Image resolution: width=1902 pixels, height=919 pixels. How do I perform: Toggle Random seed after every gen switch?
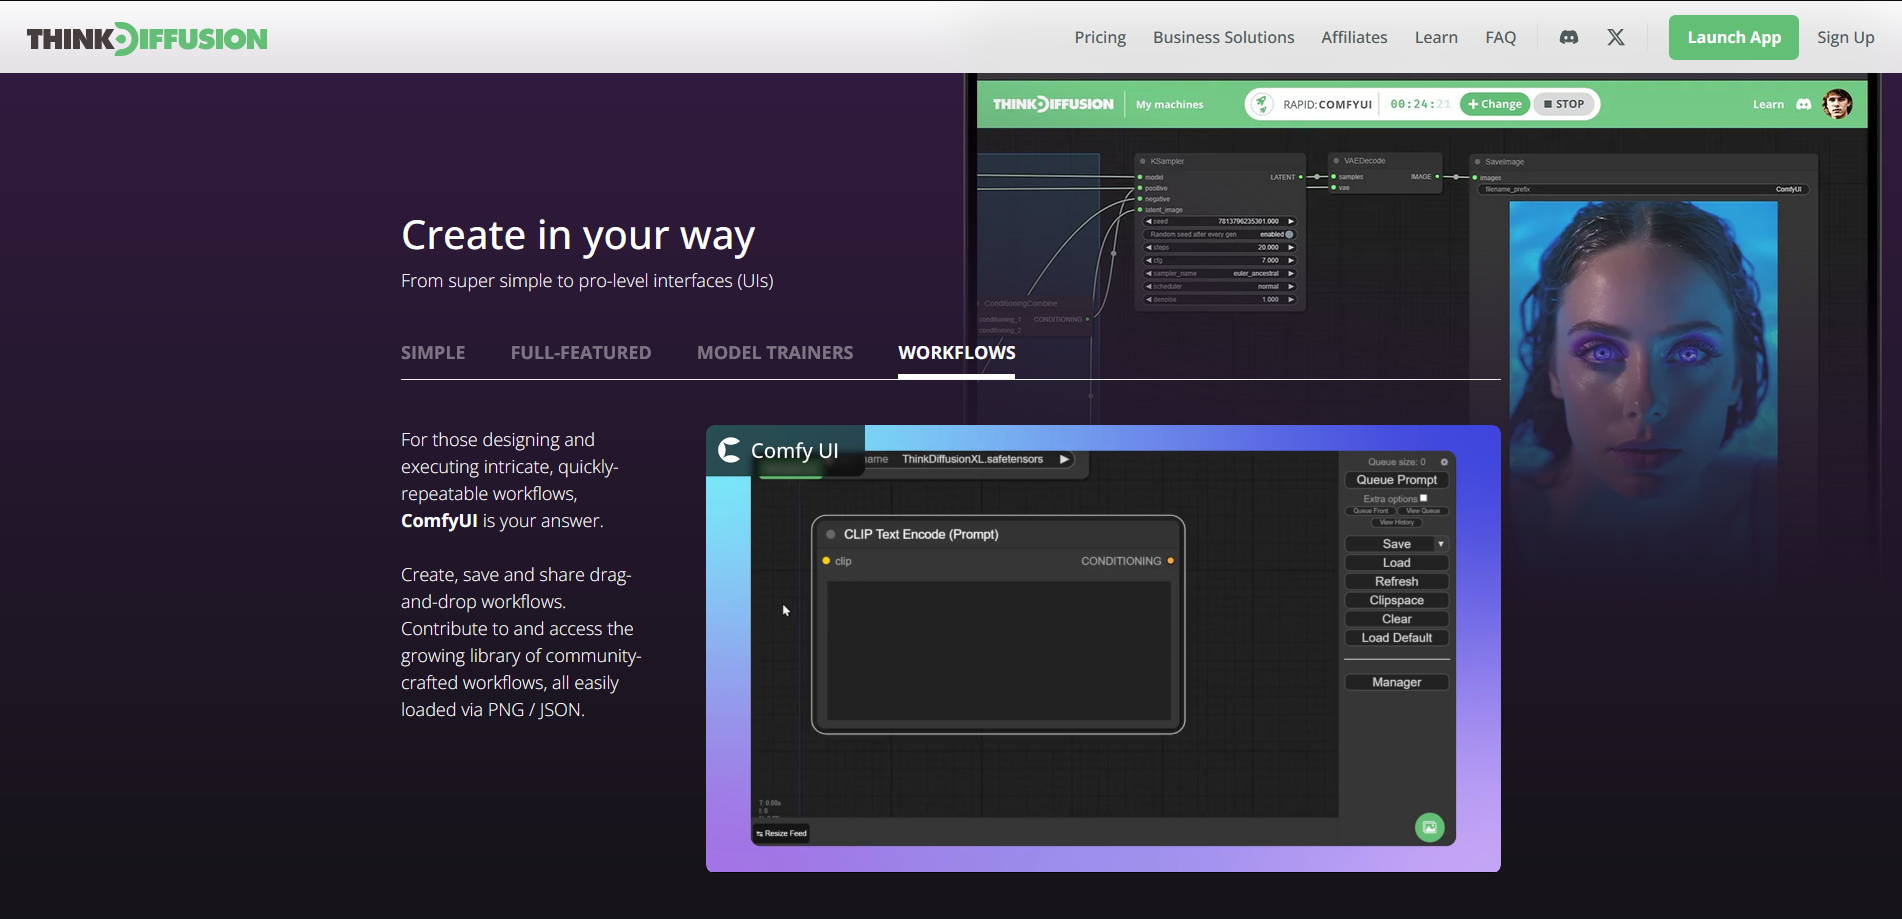coord(1289,234)
